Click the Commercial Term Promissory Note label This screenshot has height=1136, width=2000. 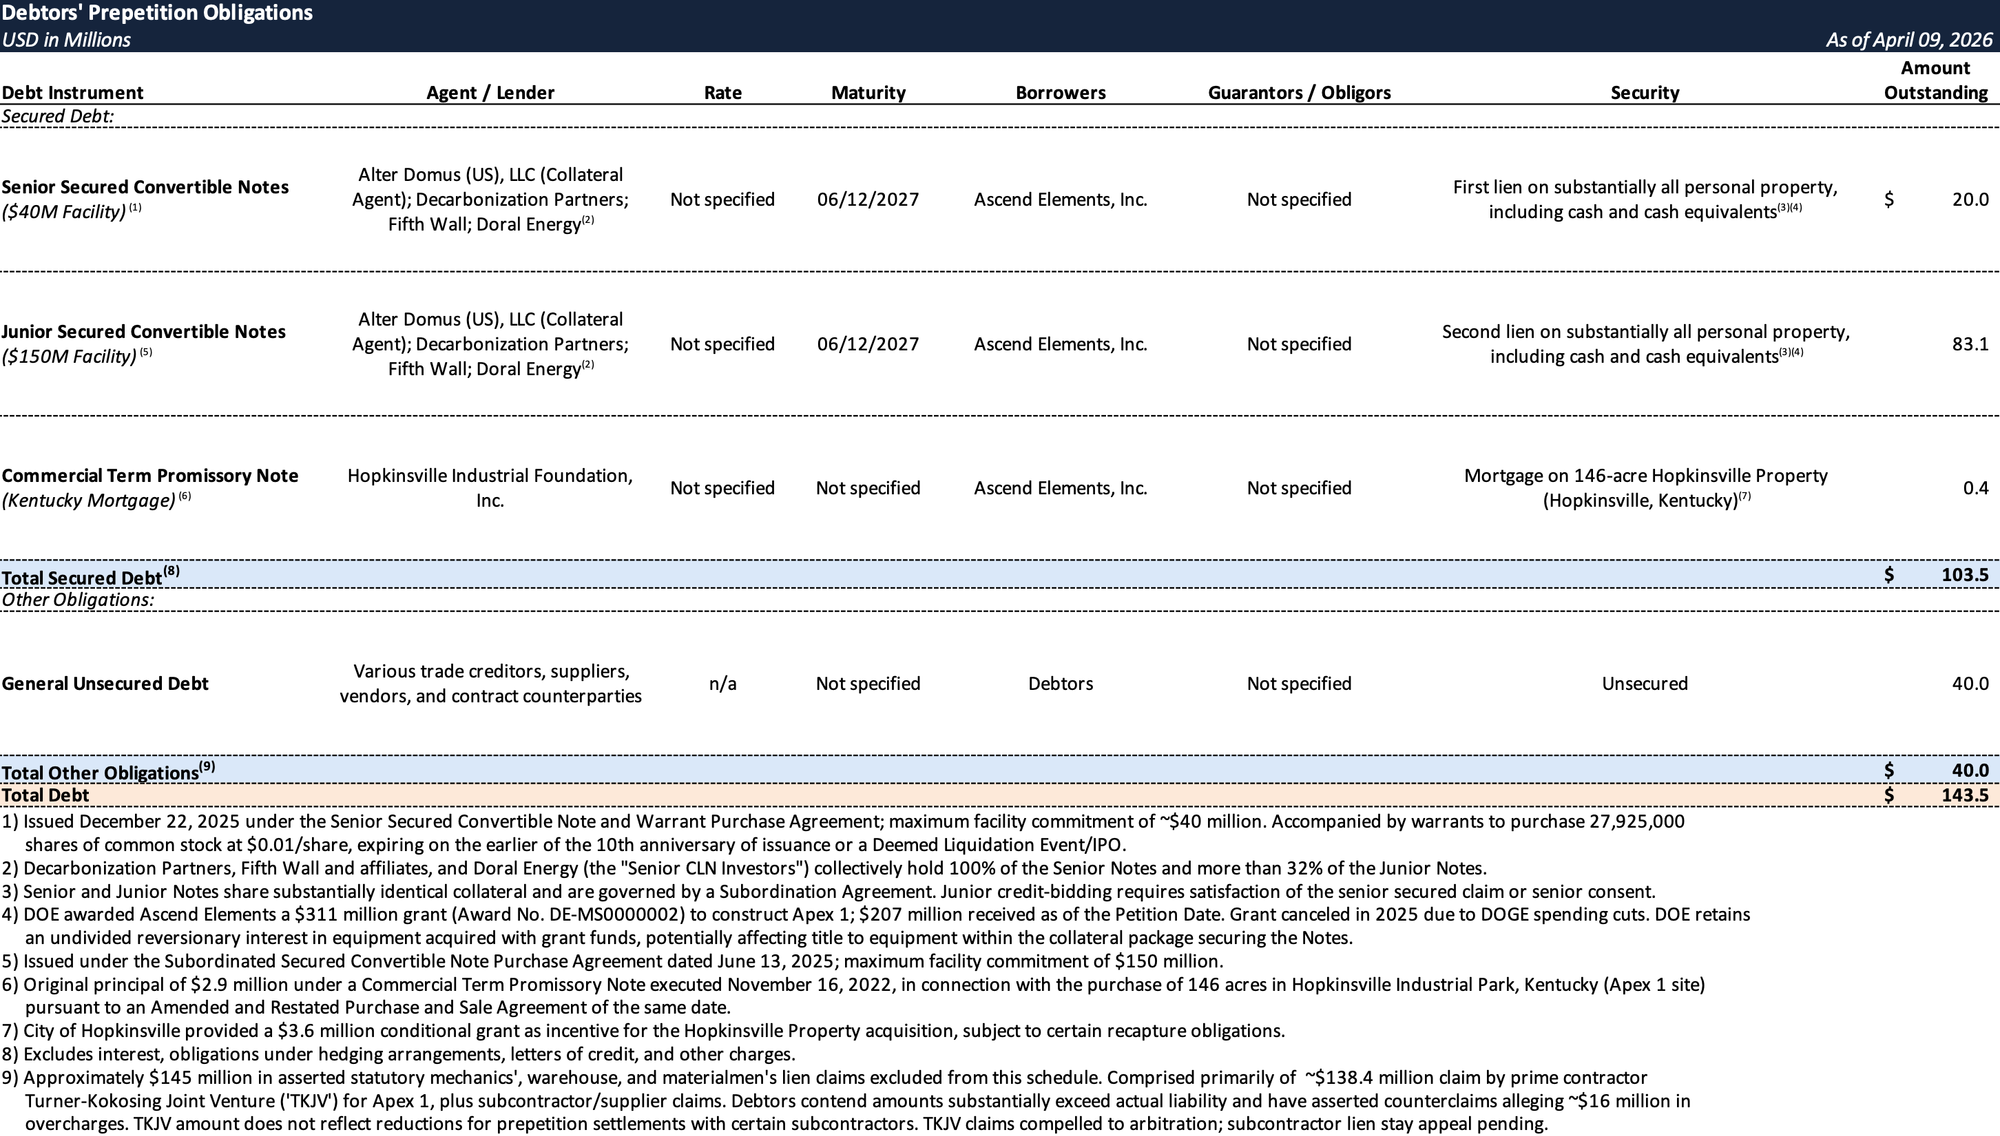pyautogui.click(x=150, y=476)
